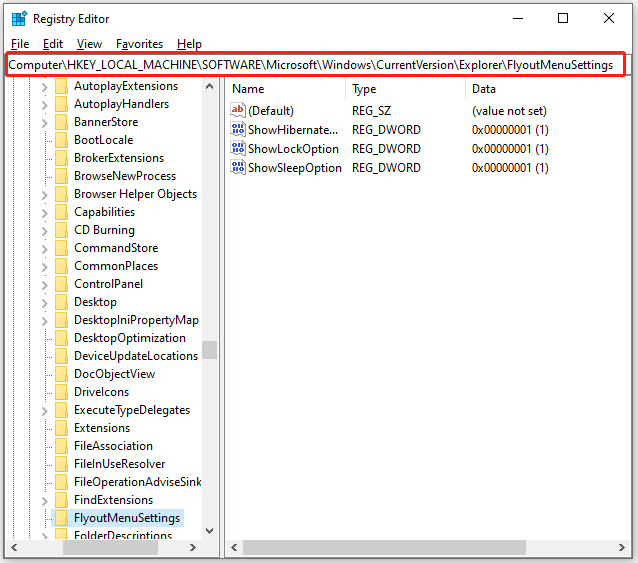This screenshot has width=638, height=563.
Task: Select the FileInUseResolver key in tree
Action: [119, 464]
